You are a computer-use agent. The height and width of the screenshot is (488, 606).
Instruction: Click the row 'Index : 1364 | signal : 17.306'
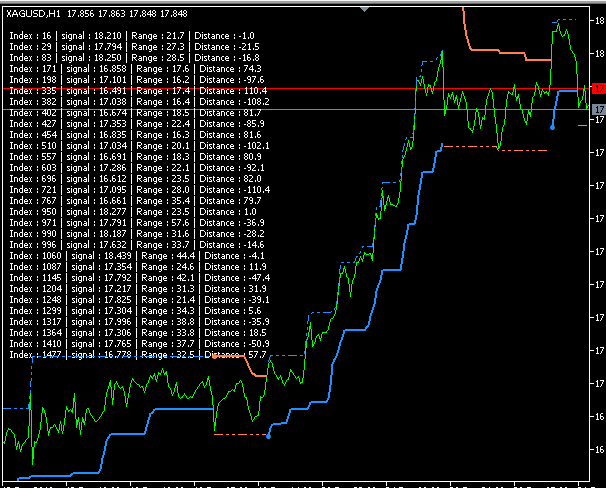coord(138,333)
